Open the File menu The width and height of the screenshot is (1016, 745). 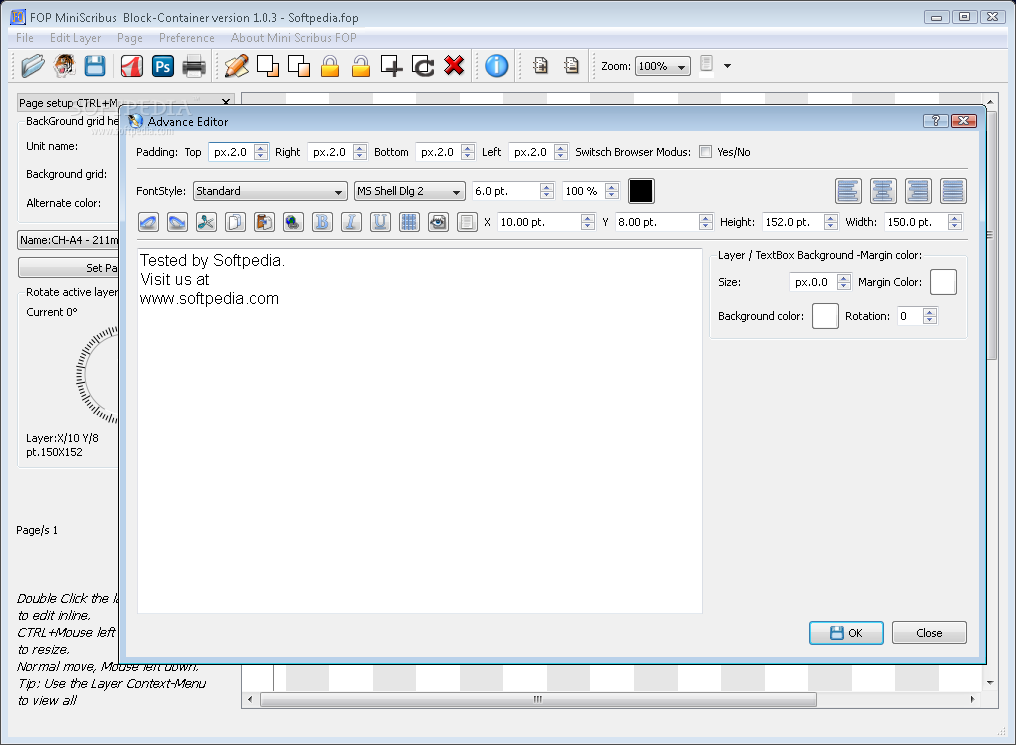coord(25,38)
